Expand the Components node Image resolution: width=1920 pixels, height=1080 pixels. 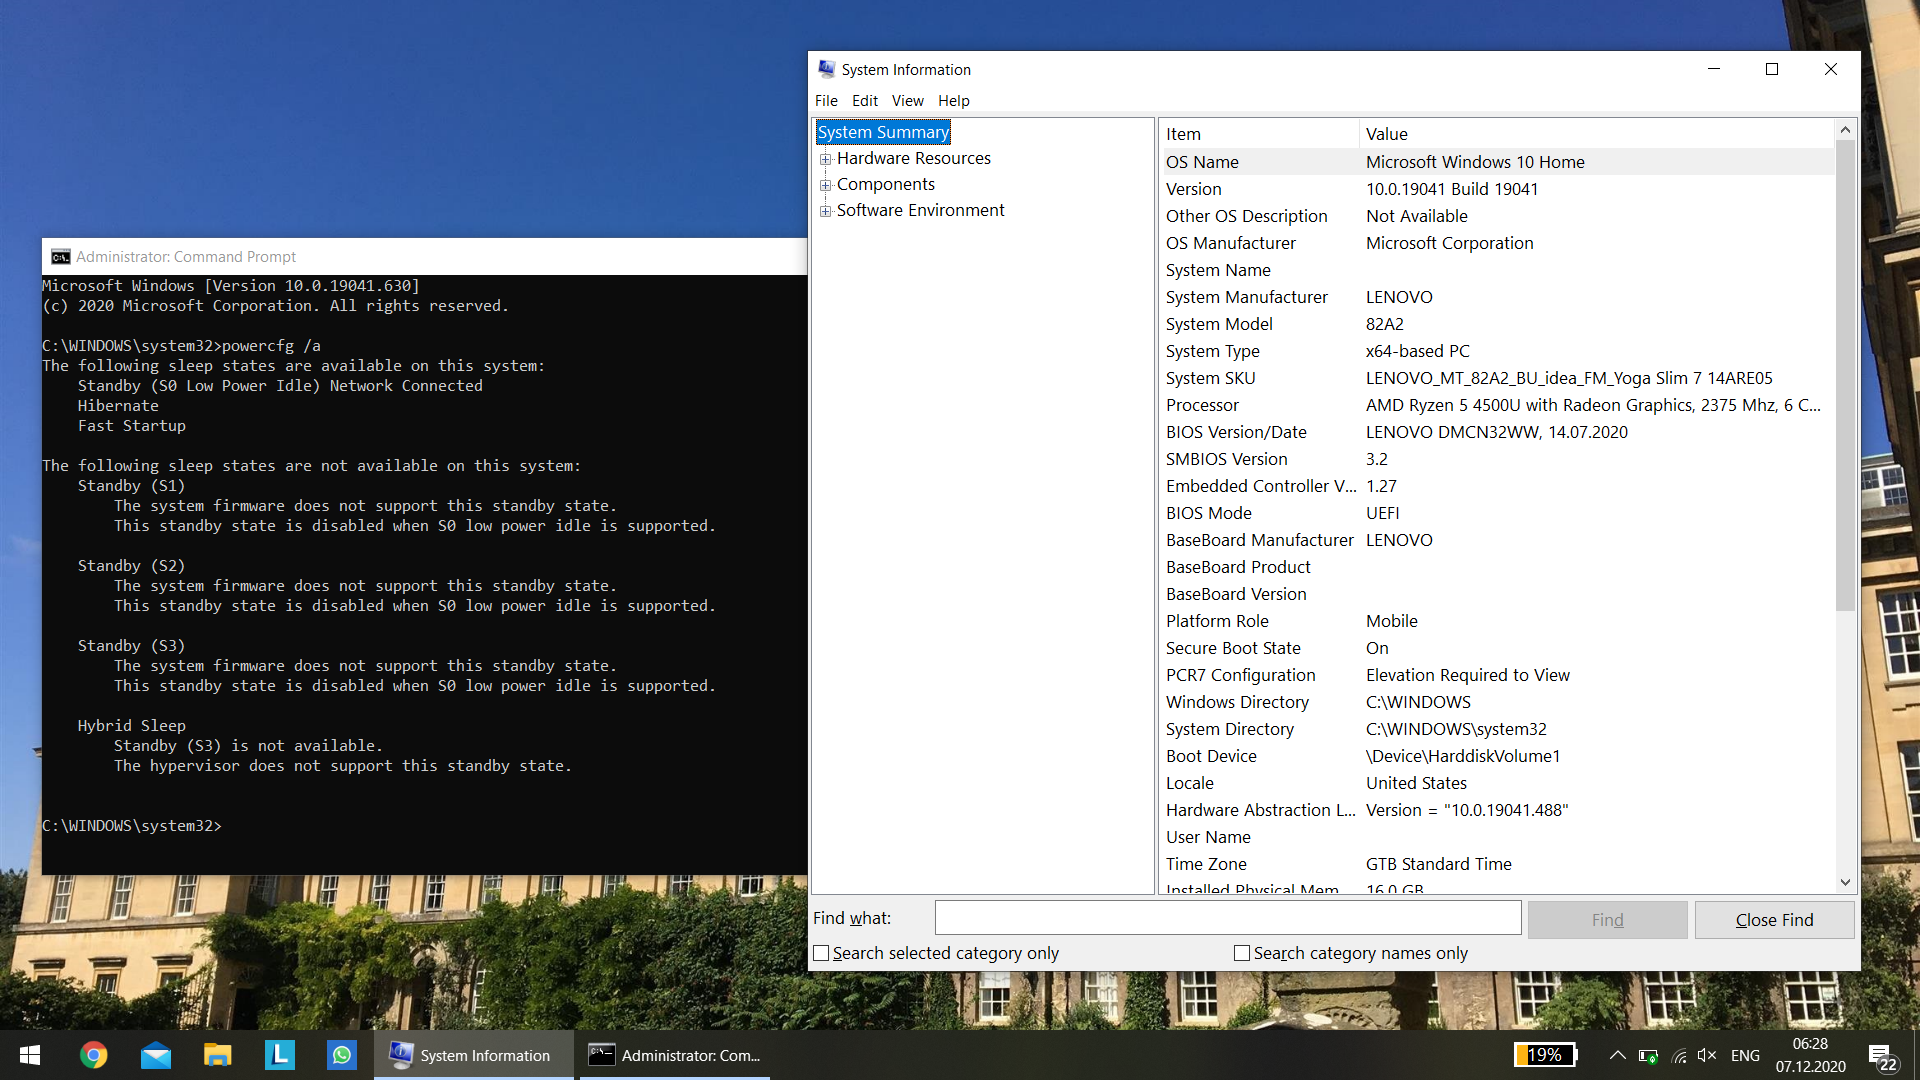coord(825,185)
